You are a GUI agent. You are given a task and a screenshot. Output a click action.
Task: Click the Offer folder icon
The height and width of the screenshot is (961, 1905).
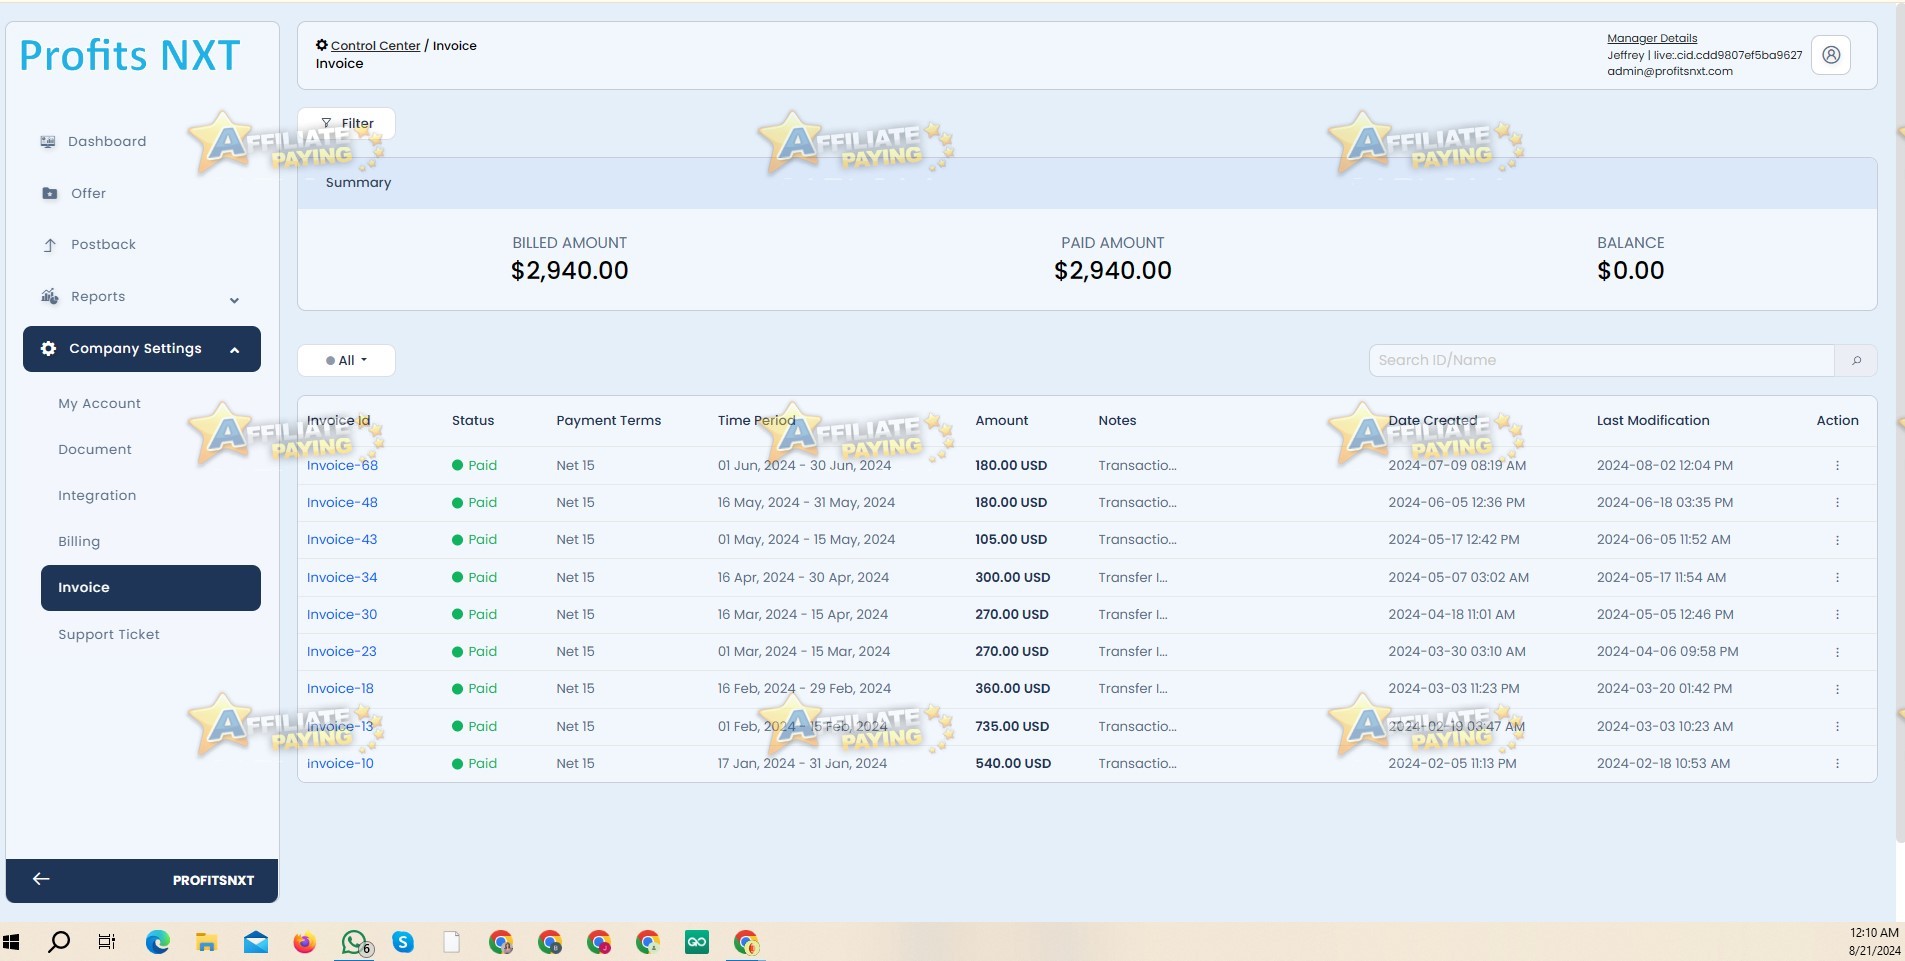(50, 193)
